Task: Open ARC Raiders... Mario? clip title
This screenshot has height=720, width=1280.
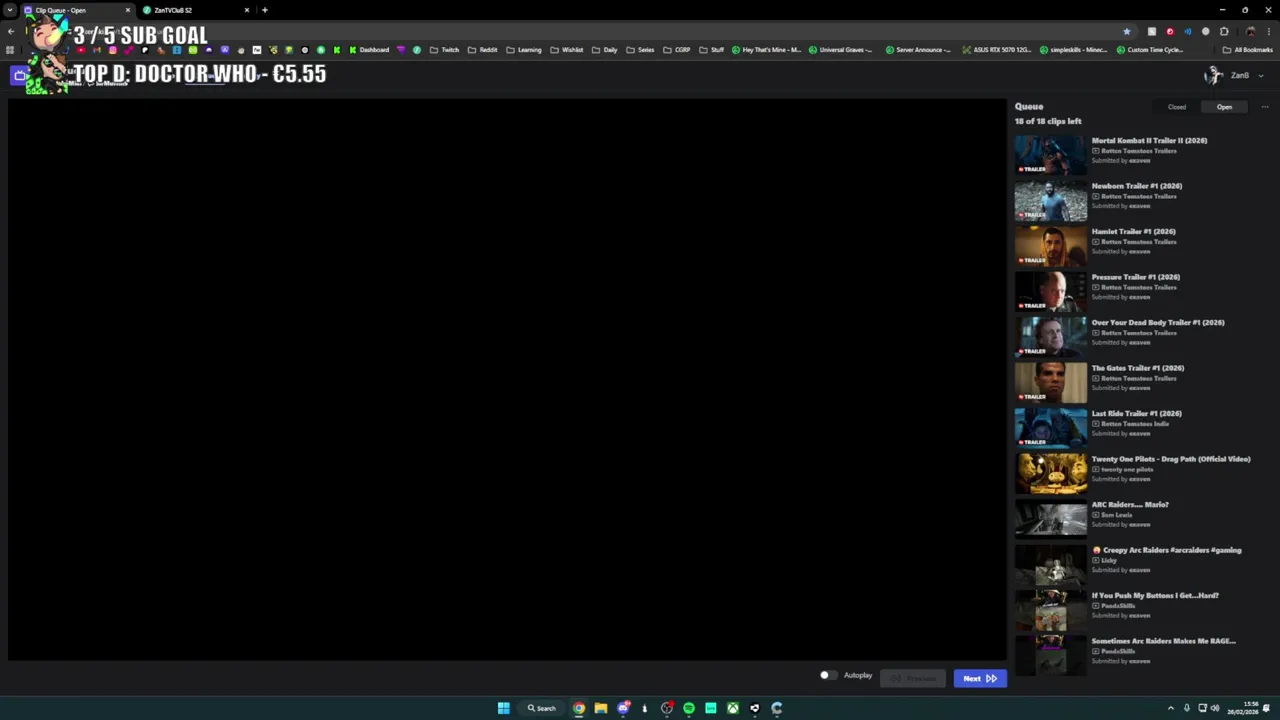Action: pyautogui.click(x=1130, y=504)
